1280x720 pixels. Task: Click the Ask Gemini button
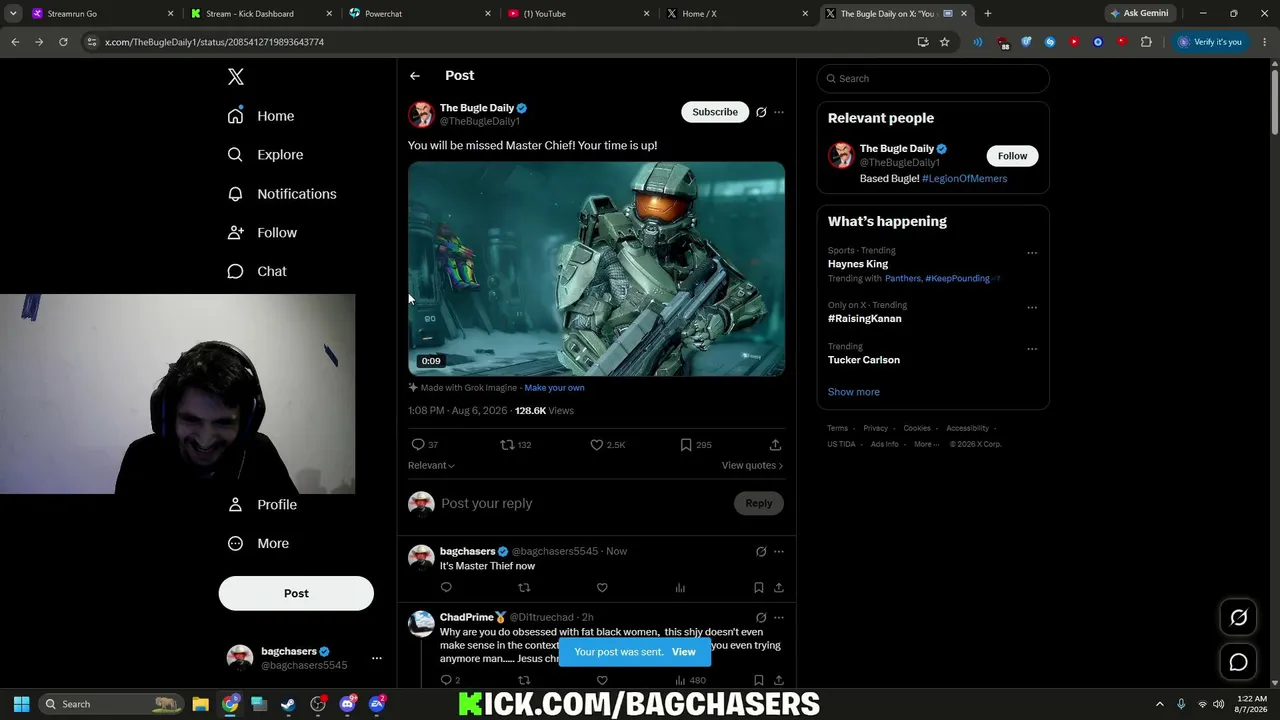tap(1139, 14)
